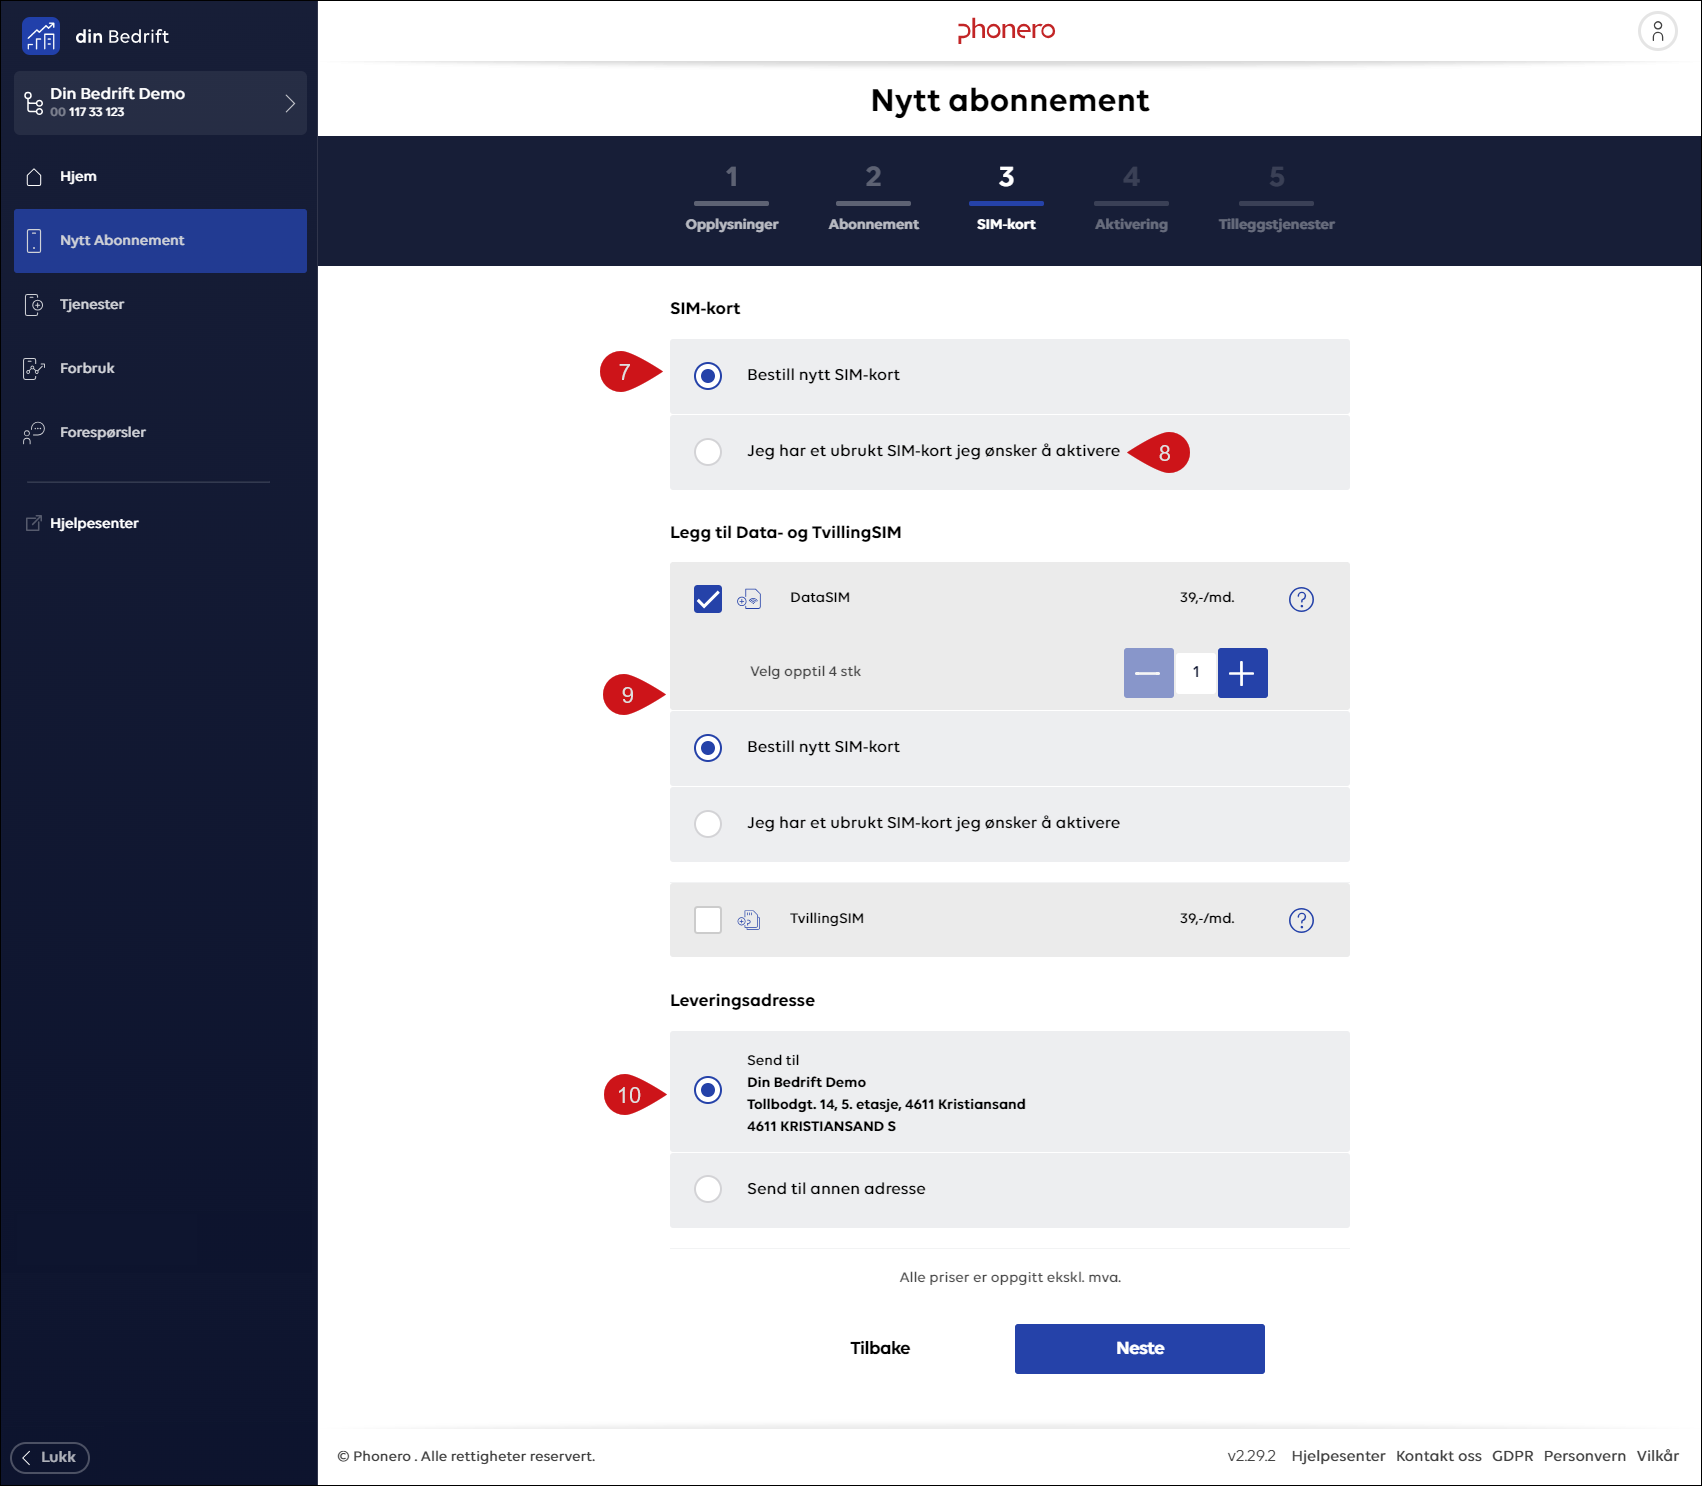Go to step 1 Opplysninger
1702x1486 pixels.
pyautogui.click(x=732, y=198)
